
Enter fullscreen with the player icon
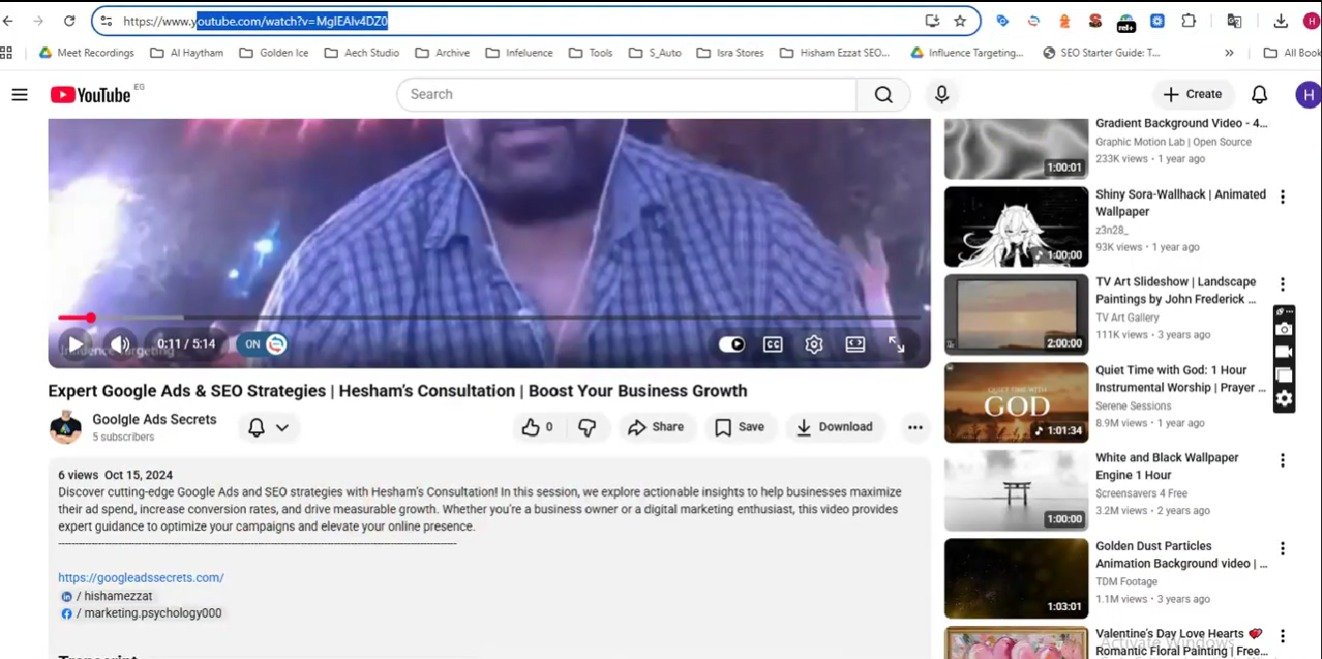(x=896, y=344)
